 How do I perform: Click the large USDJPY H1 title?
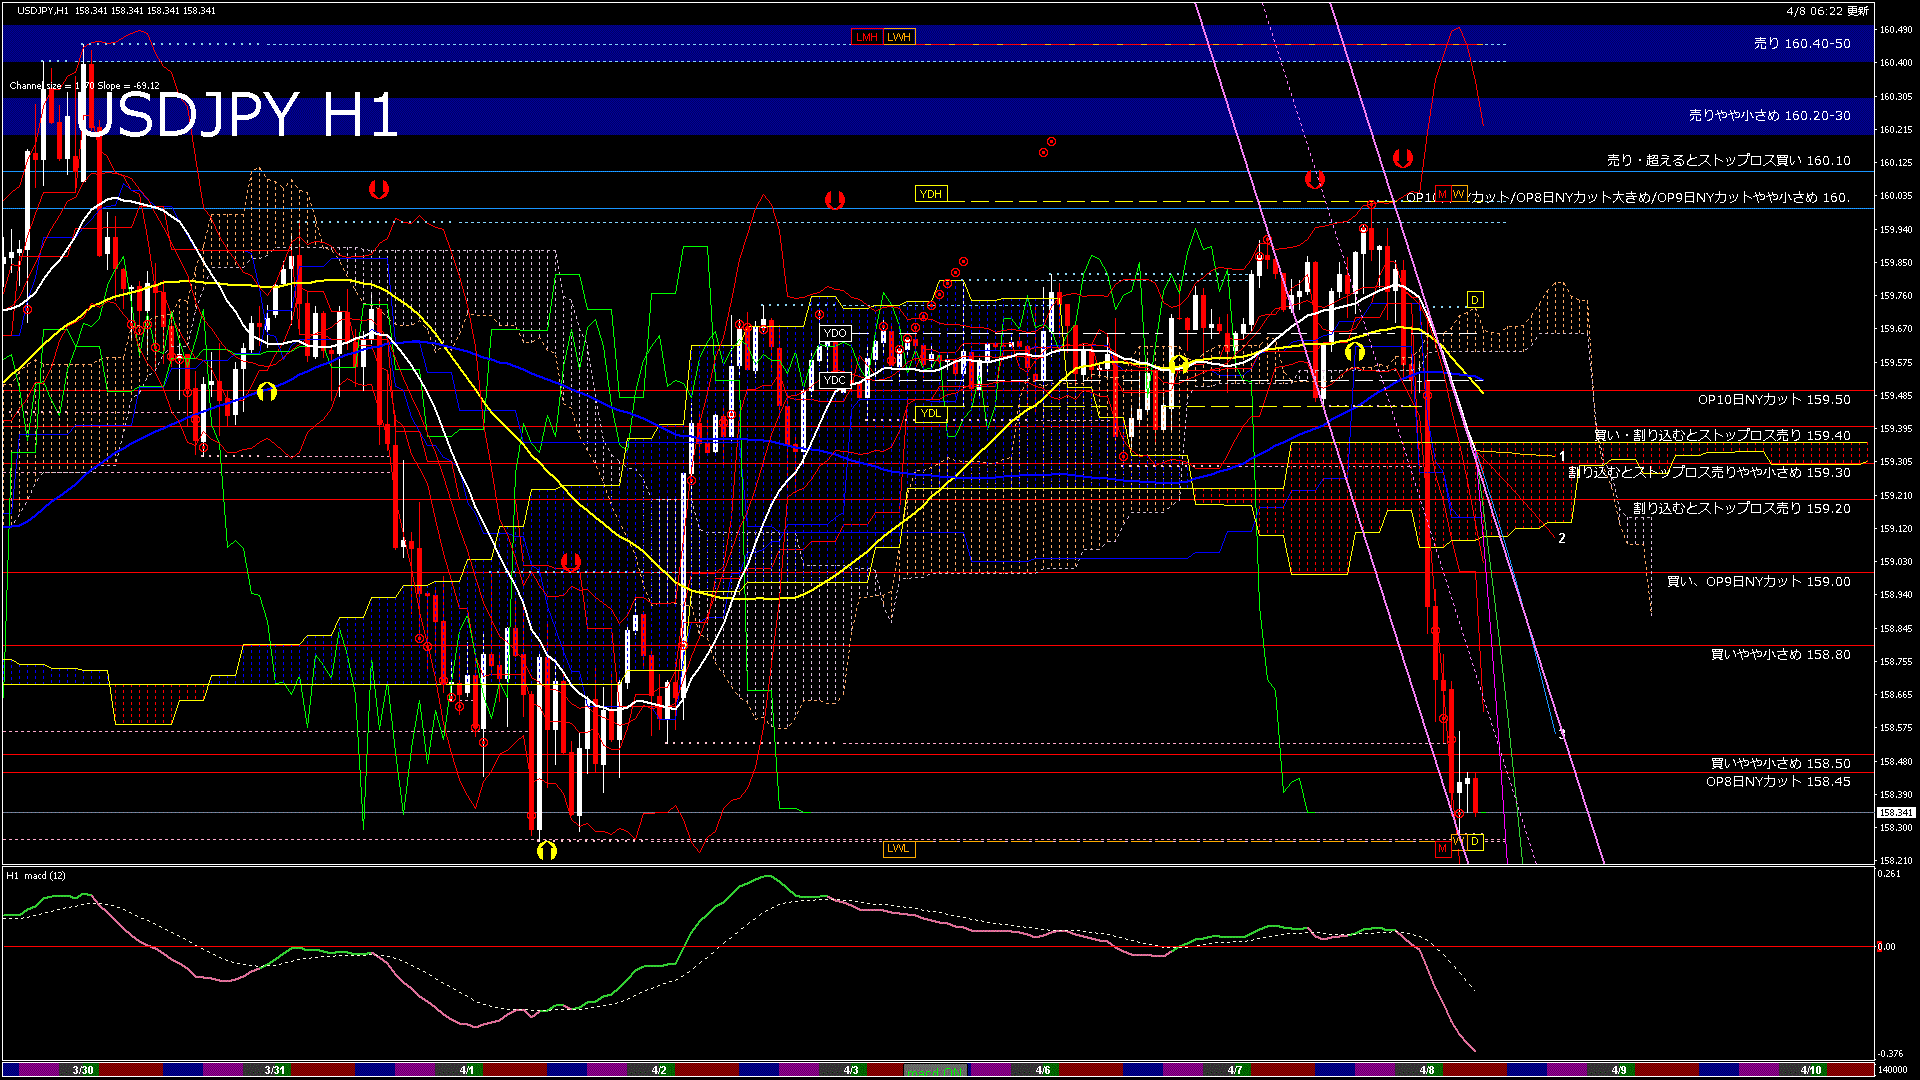tap(237, 114)
